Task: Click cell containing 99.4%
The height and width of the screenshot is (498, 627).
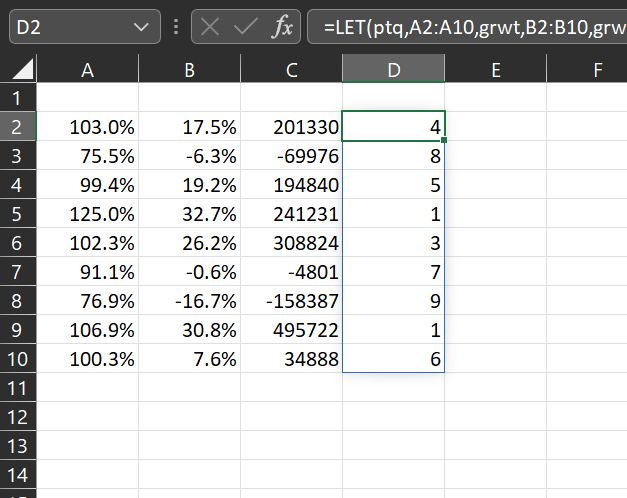Action: click(88, 184)
